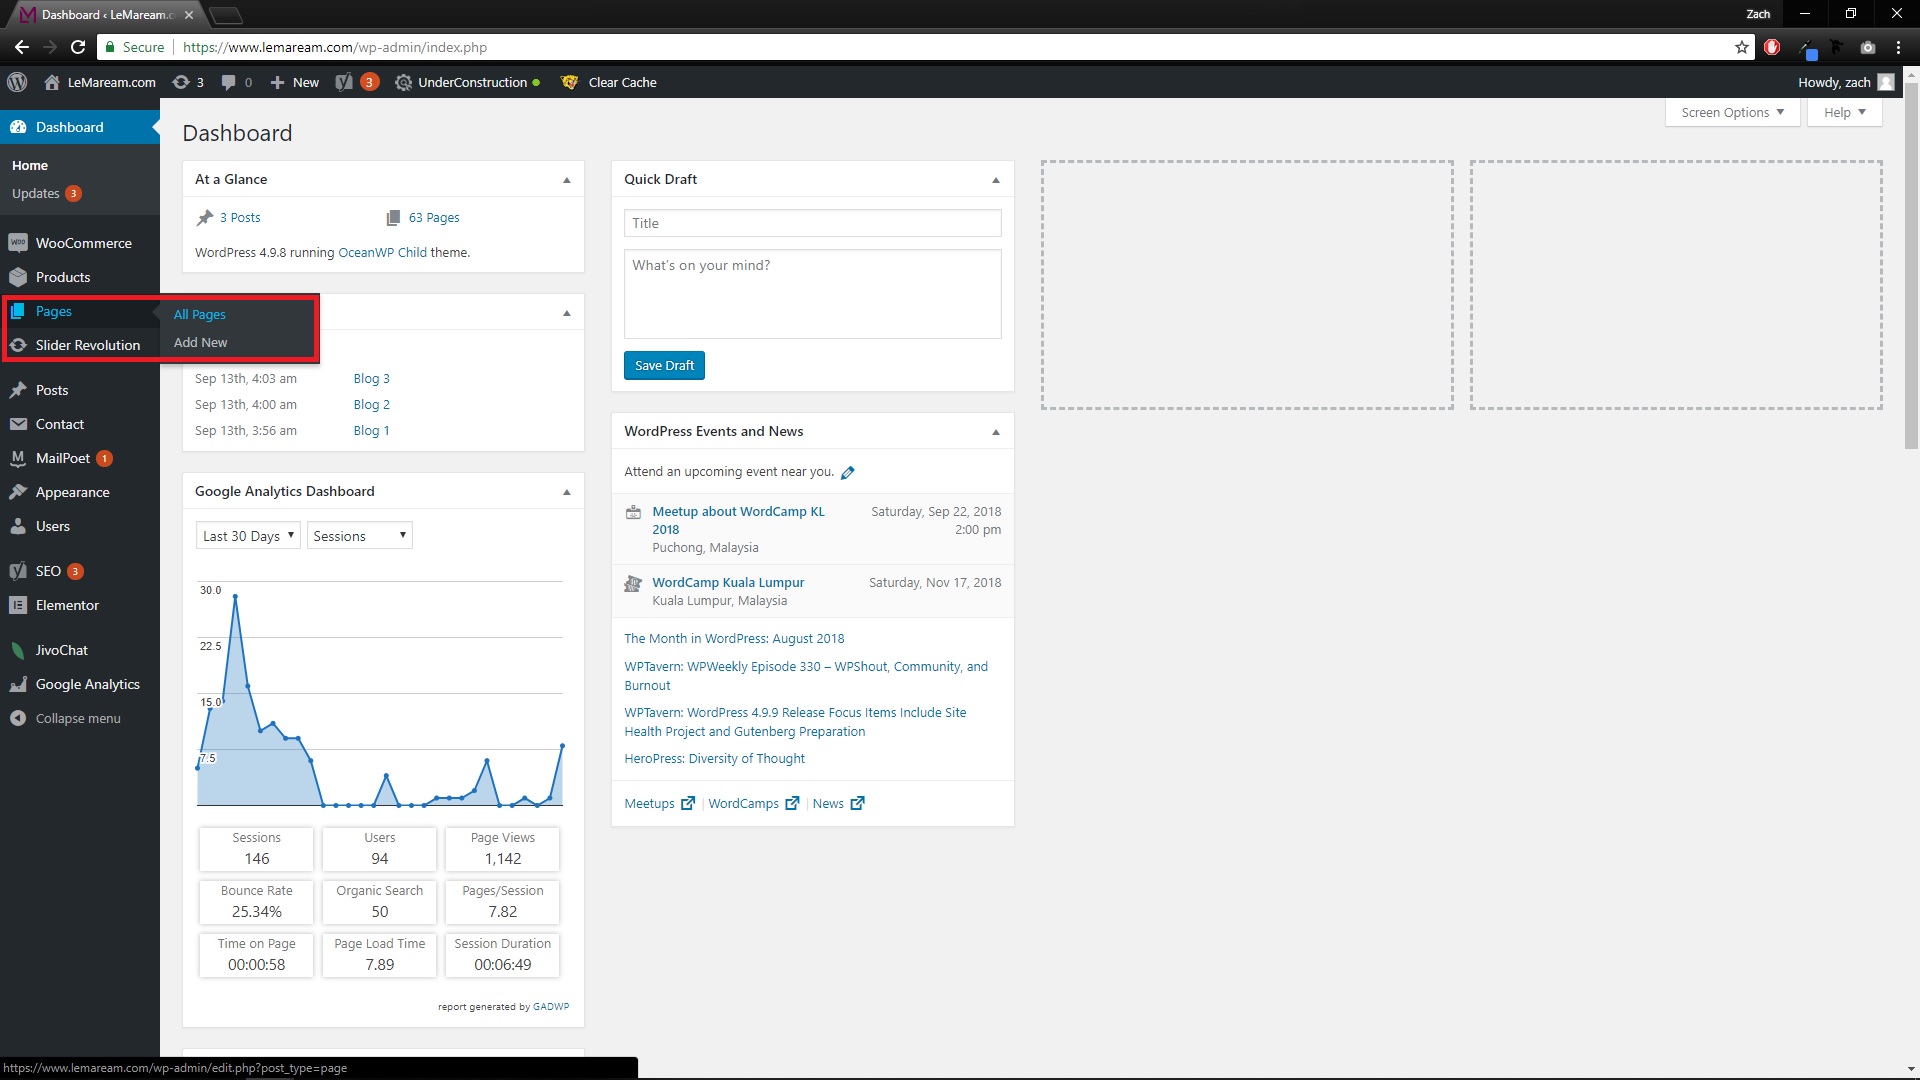Open comments bubble icon in admin bar
Image resolution: width=1920 pixels, height=1080 pixels.
coord(228,82)
